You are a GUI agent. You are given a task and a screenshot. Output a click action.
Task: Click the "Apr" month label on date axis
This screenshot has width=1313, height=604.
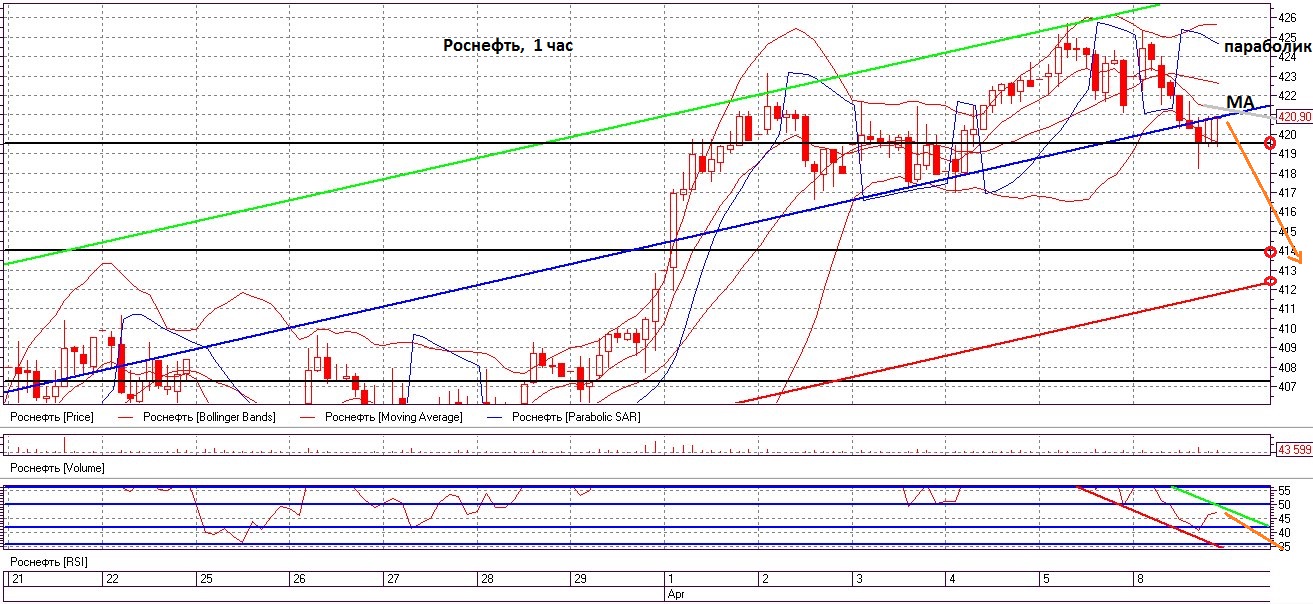(x=678, y=593)
